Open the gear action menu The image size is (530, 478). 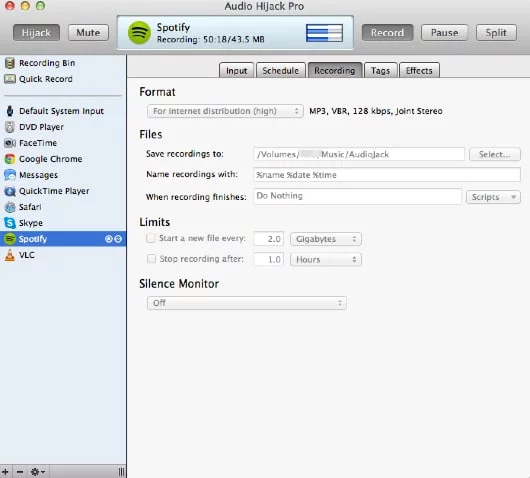[37, 471]
